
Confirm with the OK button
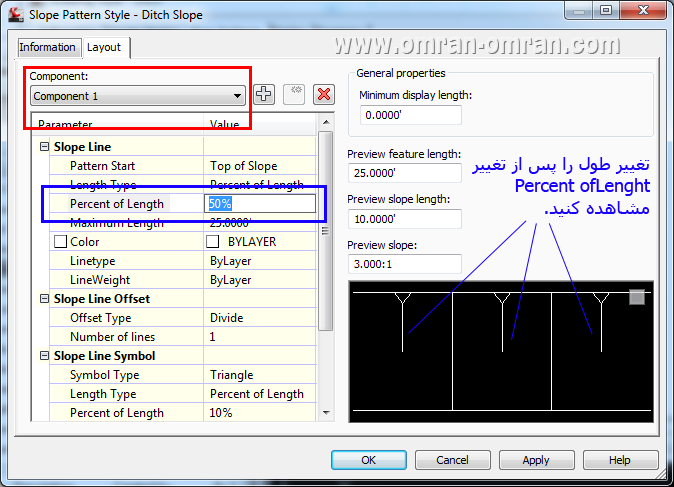(369, 460)
